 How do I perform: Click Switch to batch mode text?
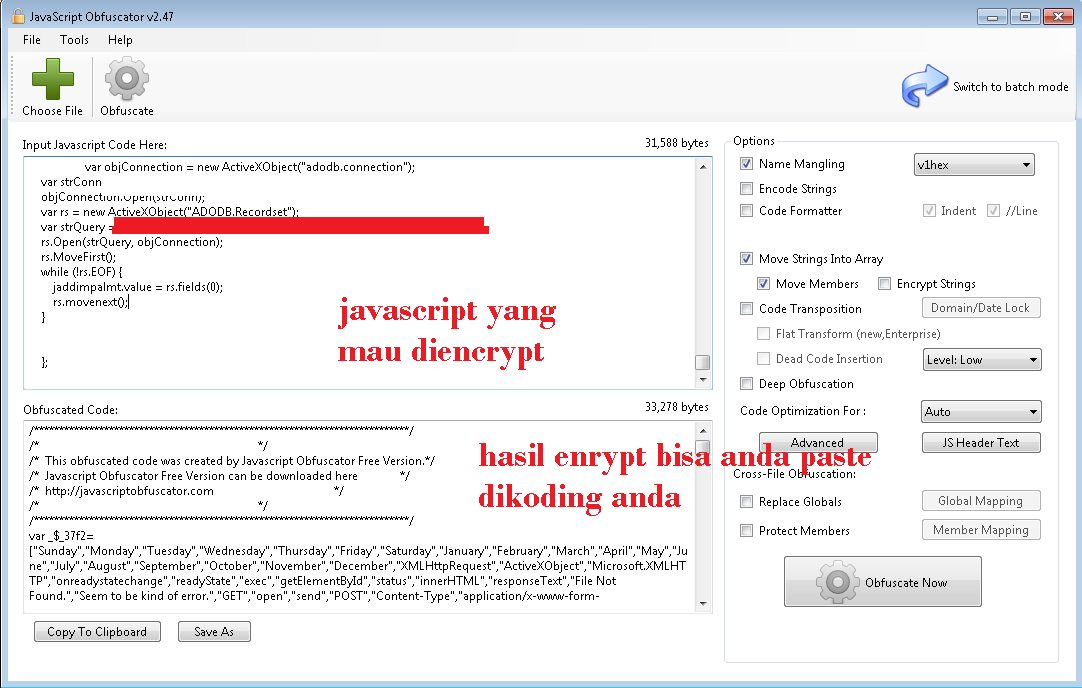coord(1010,86)
